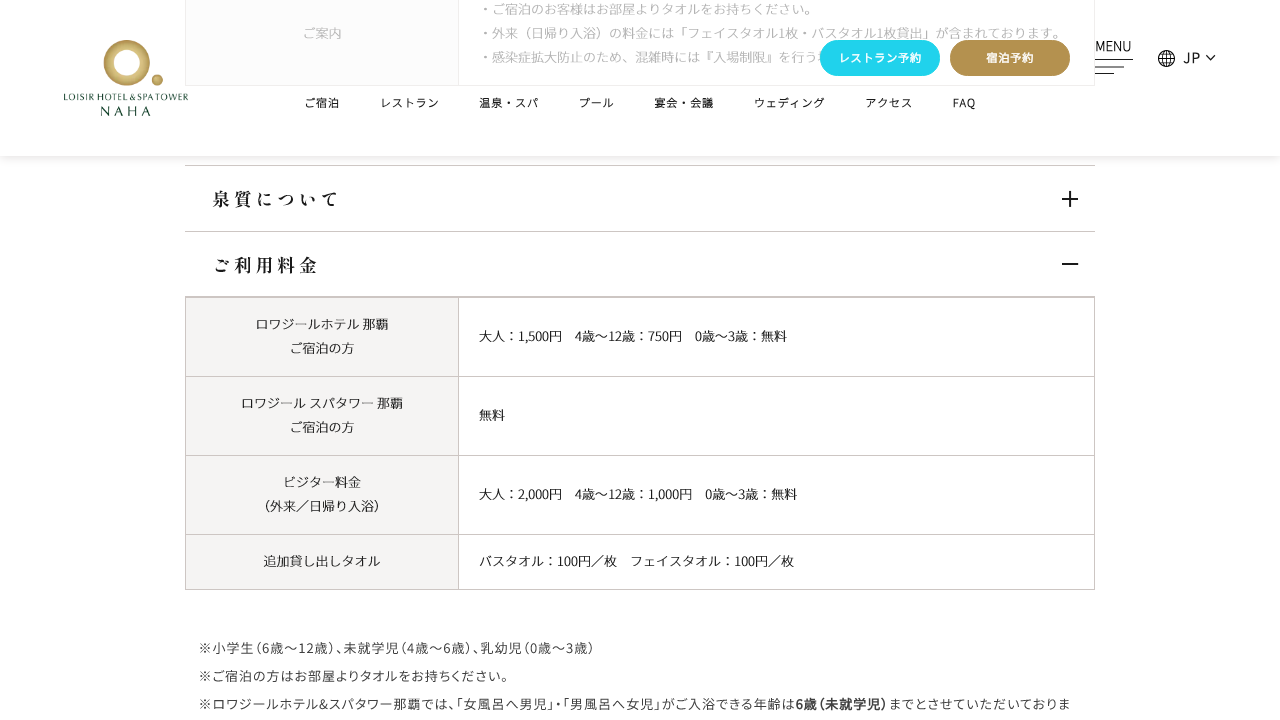The image size is (1280, 720).
Task: Open the FAQ menu link
Action: 964,103
